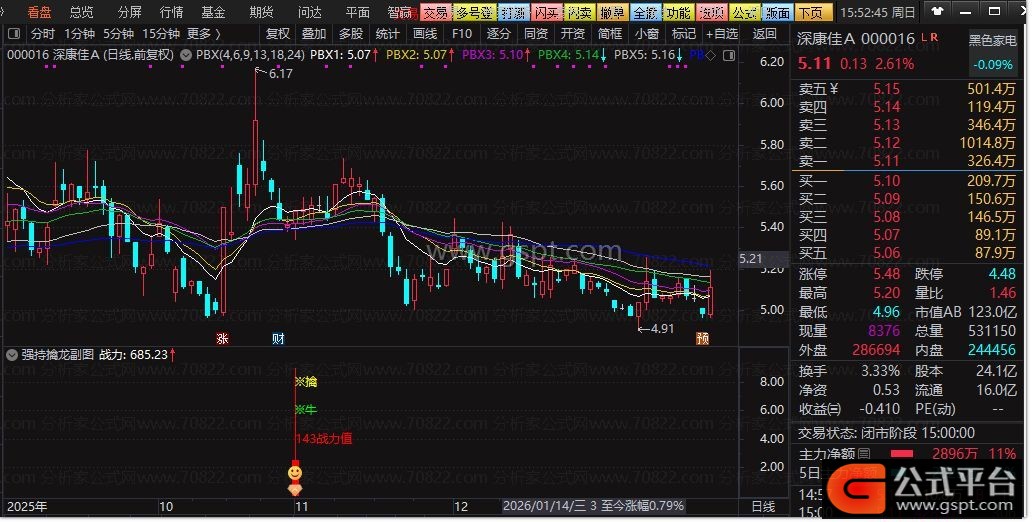
Task: Click the red 涨 marker below the chart
Action: coord(222,338)
